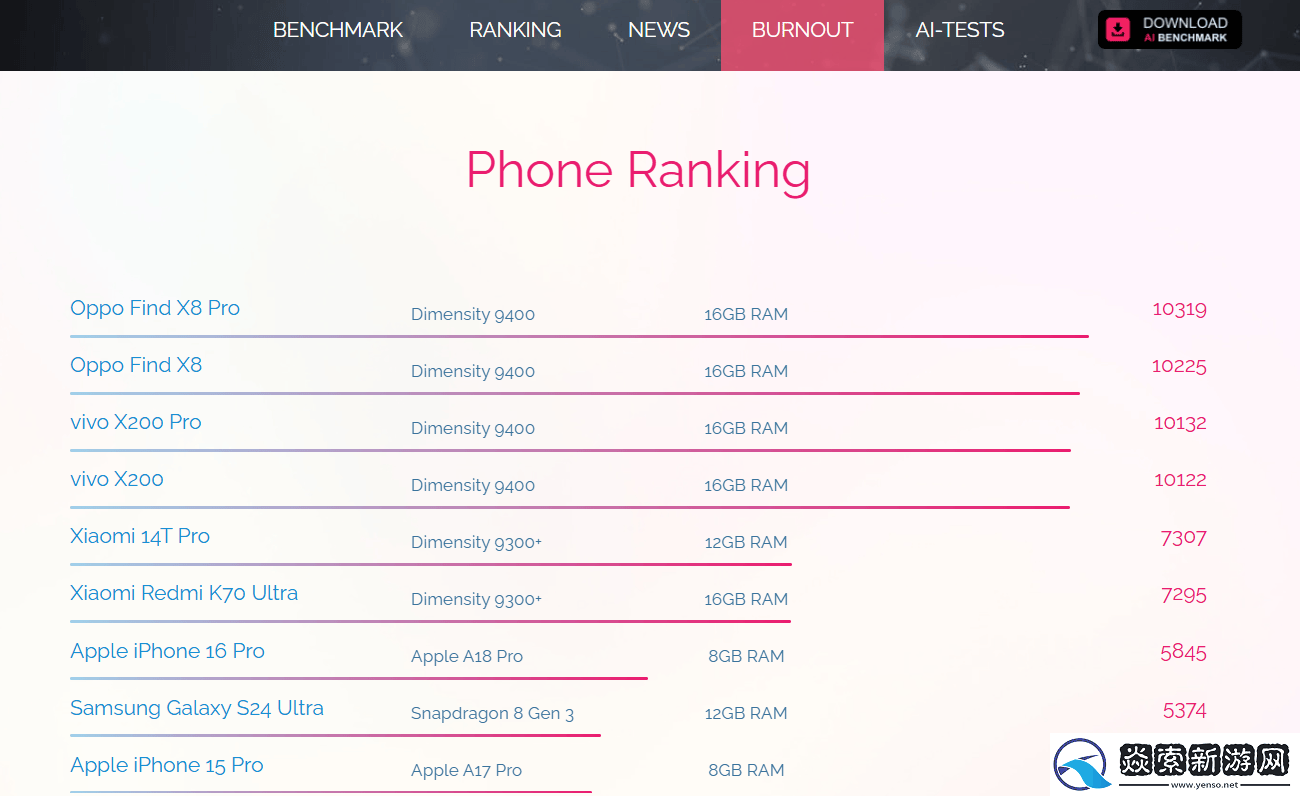Click the Apple A18 Pro chipset label
Image resolution: width=1300 pixels, height=796 pixels.
tap(467, 656)
